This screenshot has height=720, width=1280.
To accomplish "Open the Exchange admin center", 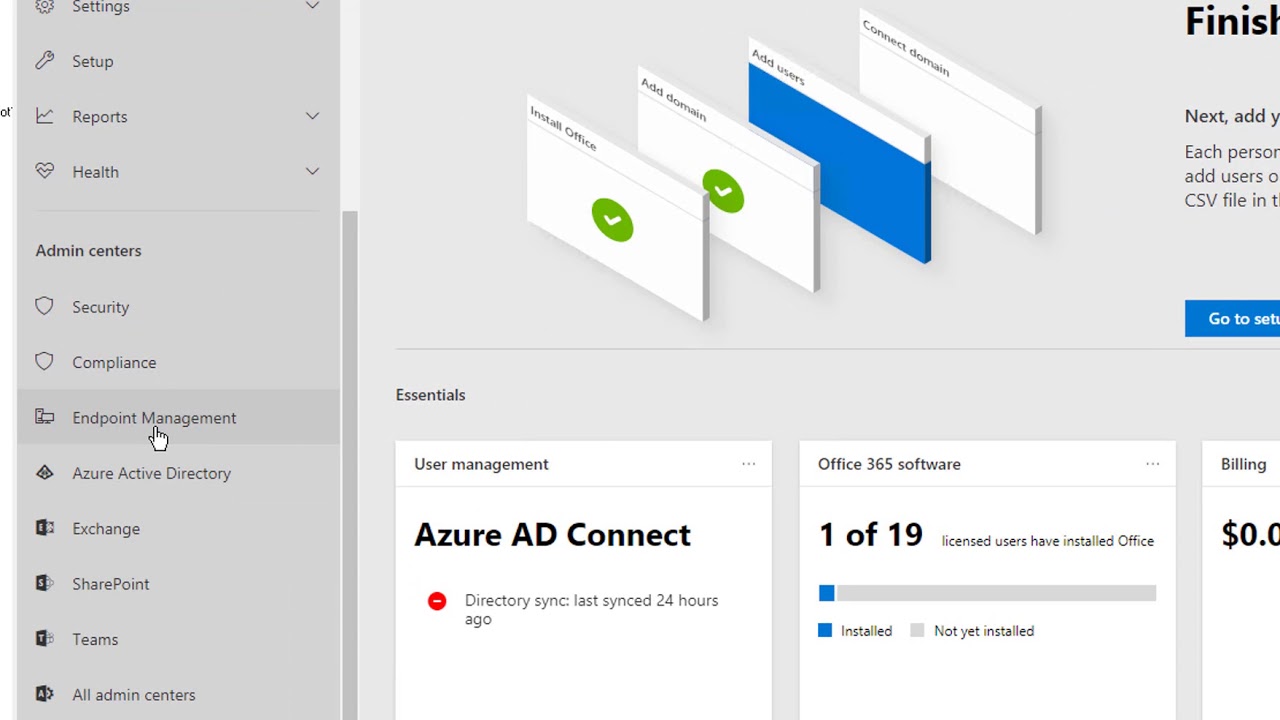I will click(178, 528).
